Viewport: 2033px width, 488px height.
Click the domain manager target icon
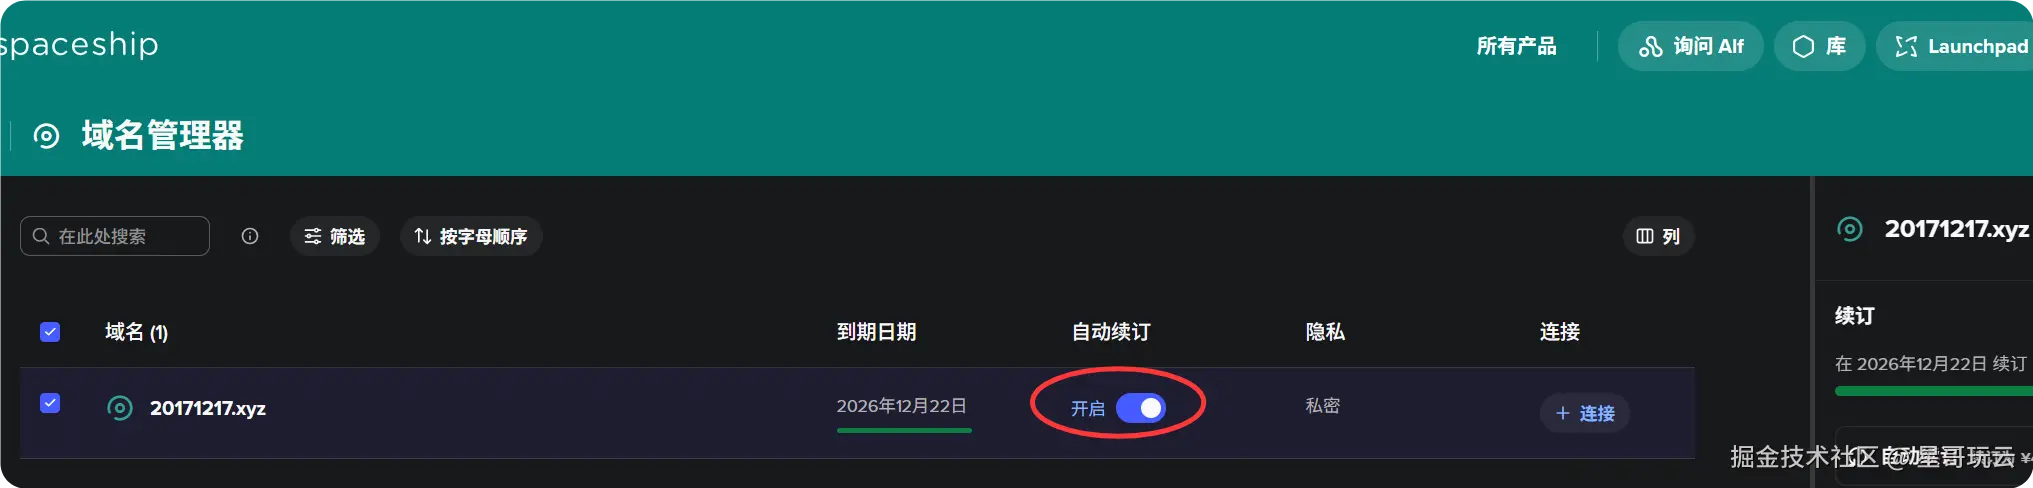[47, 135]
